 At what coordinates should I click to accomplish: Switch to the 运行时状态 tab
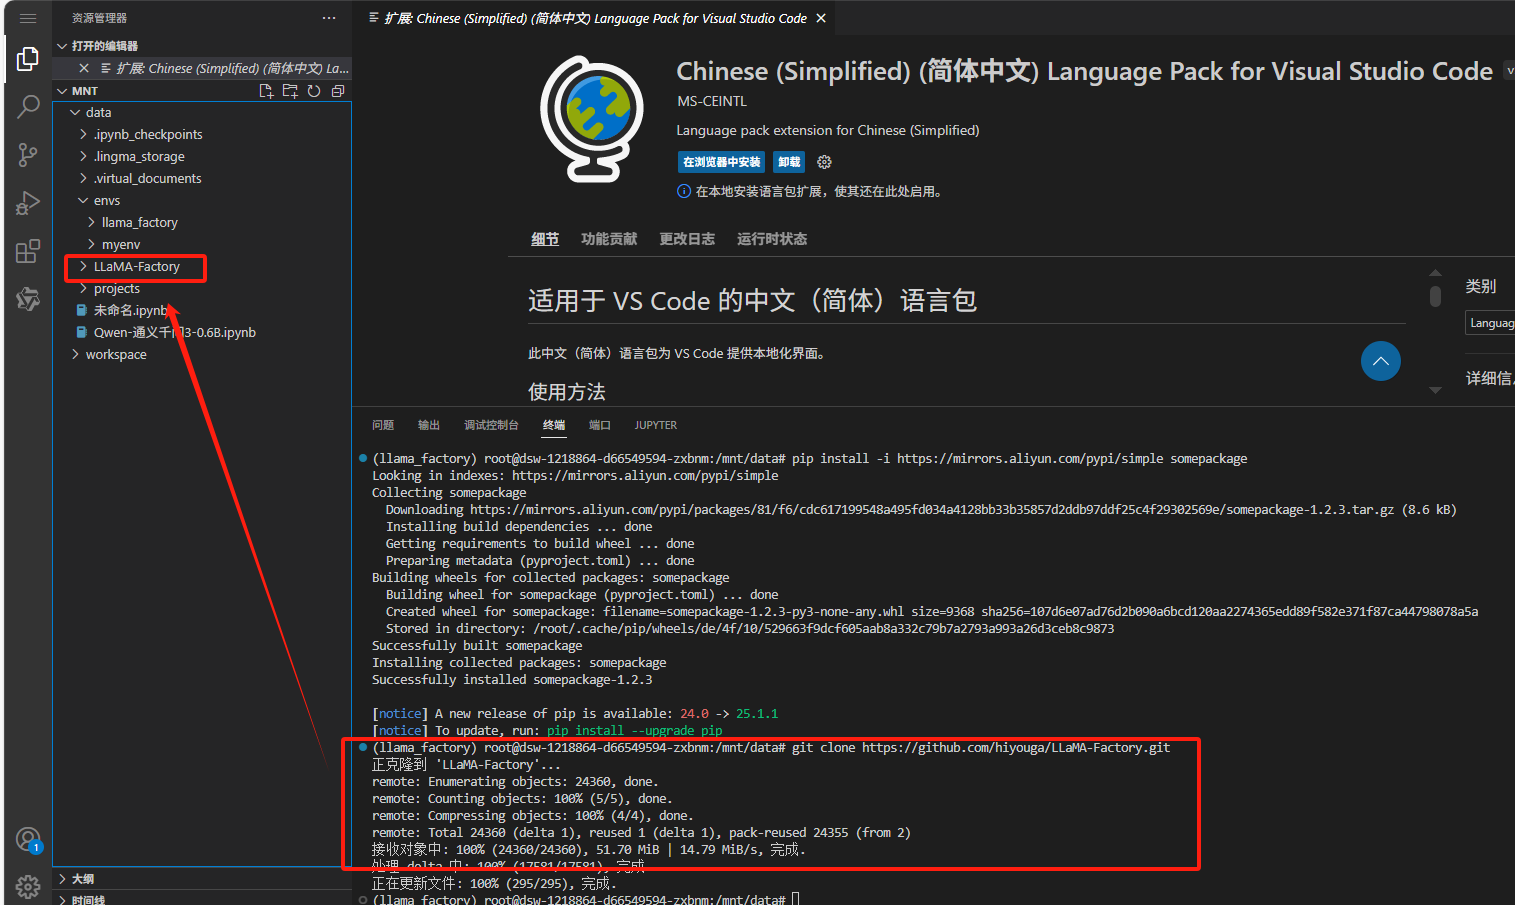click(x=772, y=239)
